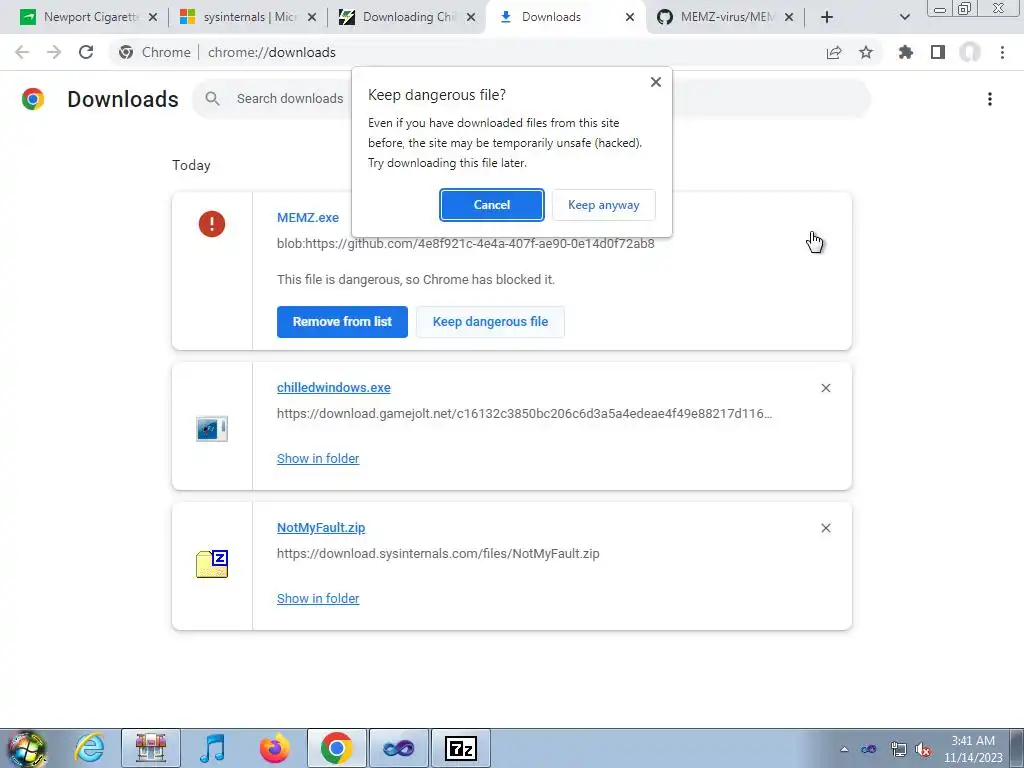Open the NotMyFault.zip file link

[x=321, y=528]
